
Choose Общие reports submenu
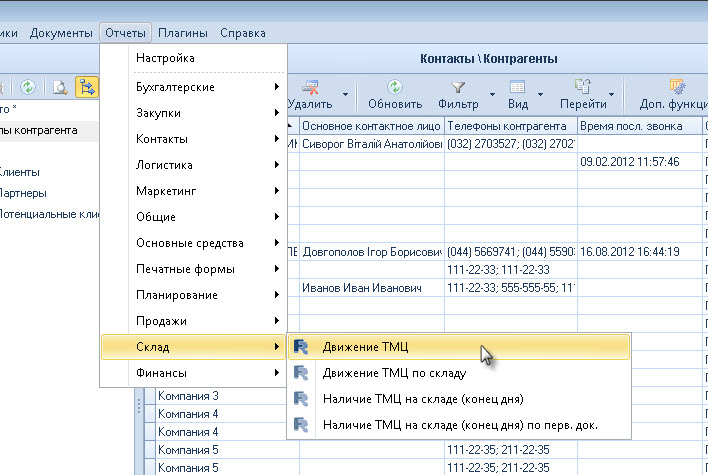pos(193,217)
